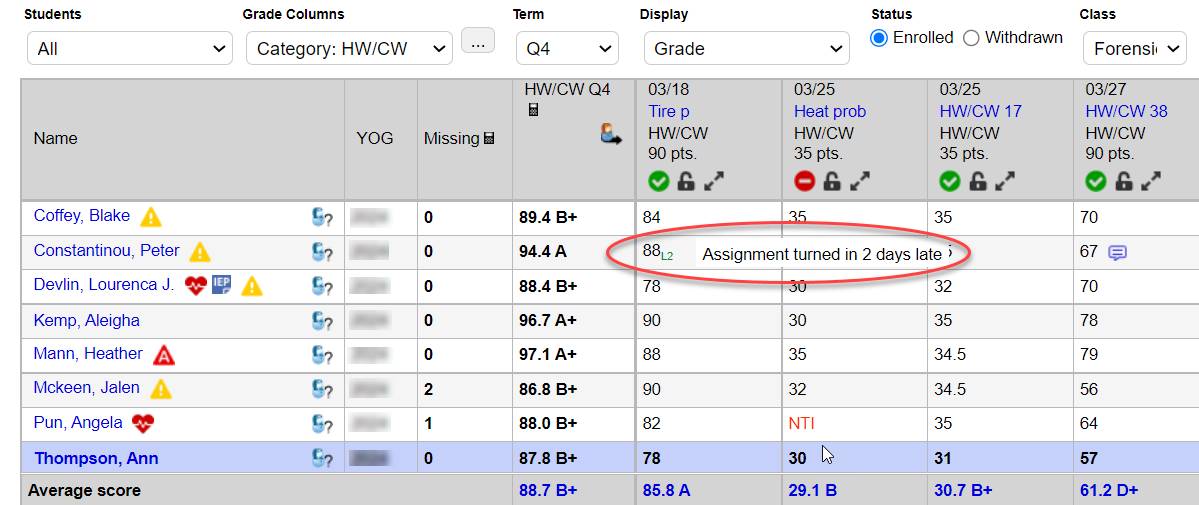Click the red heart medical icon for Pun, Angela

point(143,423)
